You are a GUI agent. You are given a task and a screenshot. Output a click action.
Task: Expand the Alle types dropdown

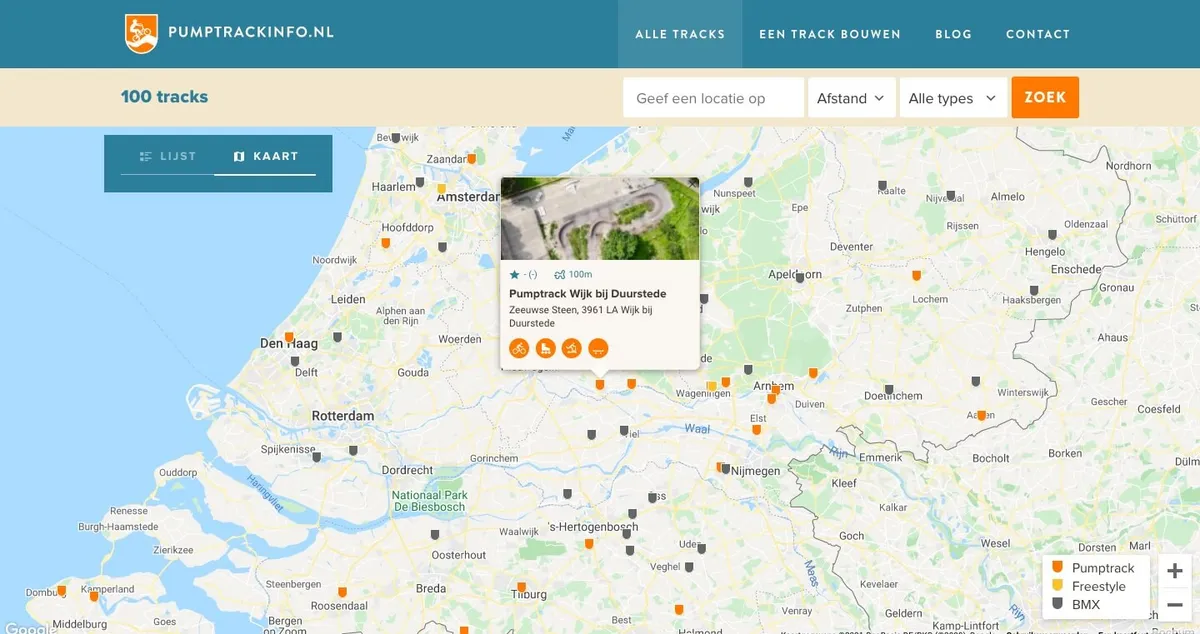click(952, 98)
